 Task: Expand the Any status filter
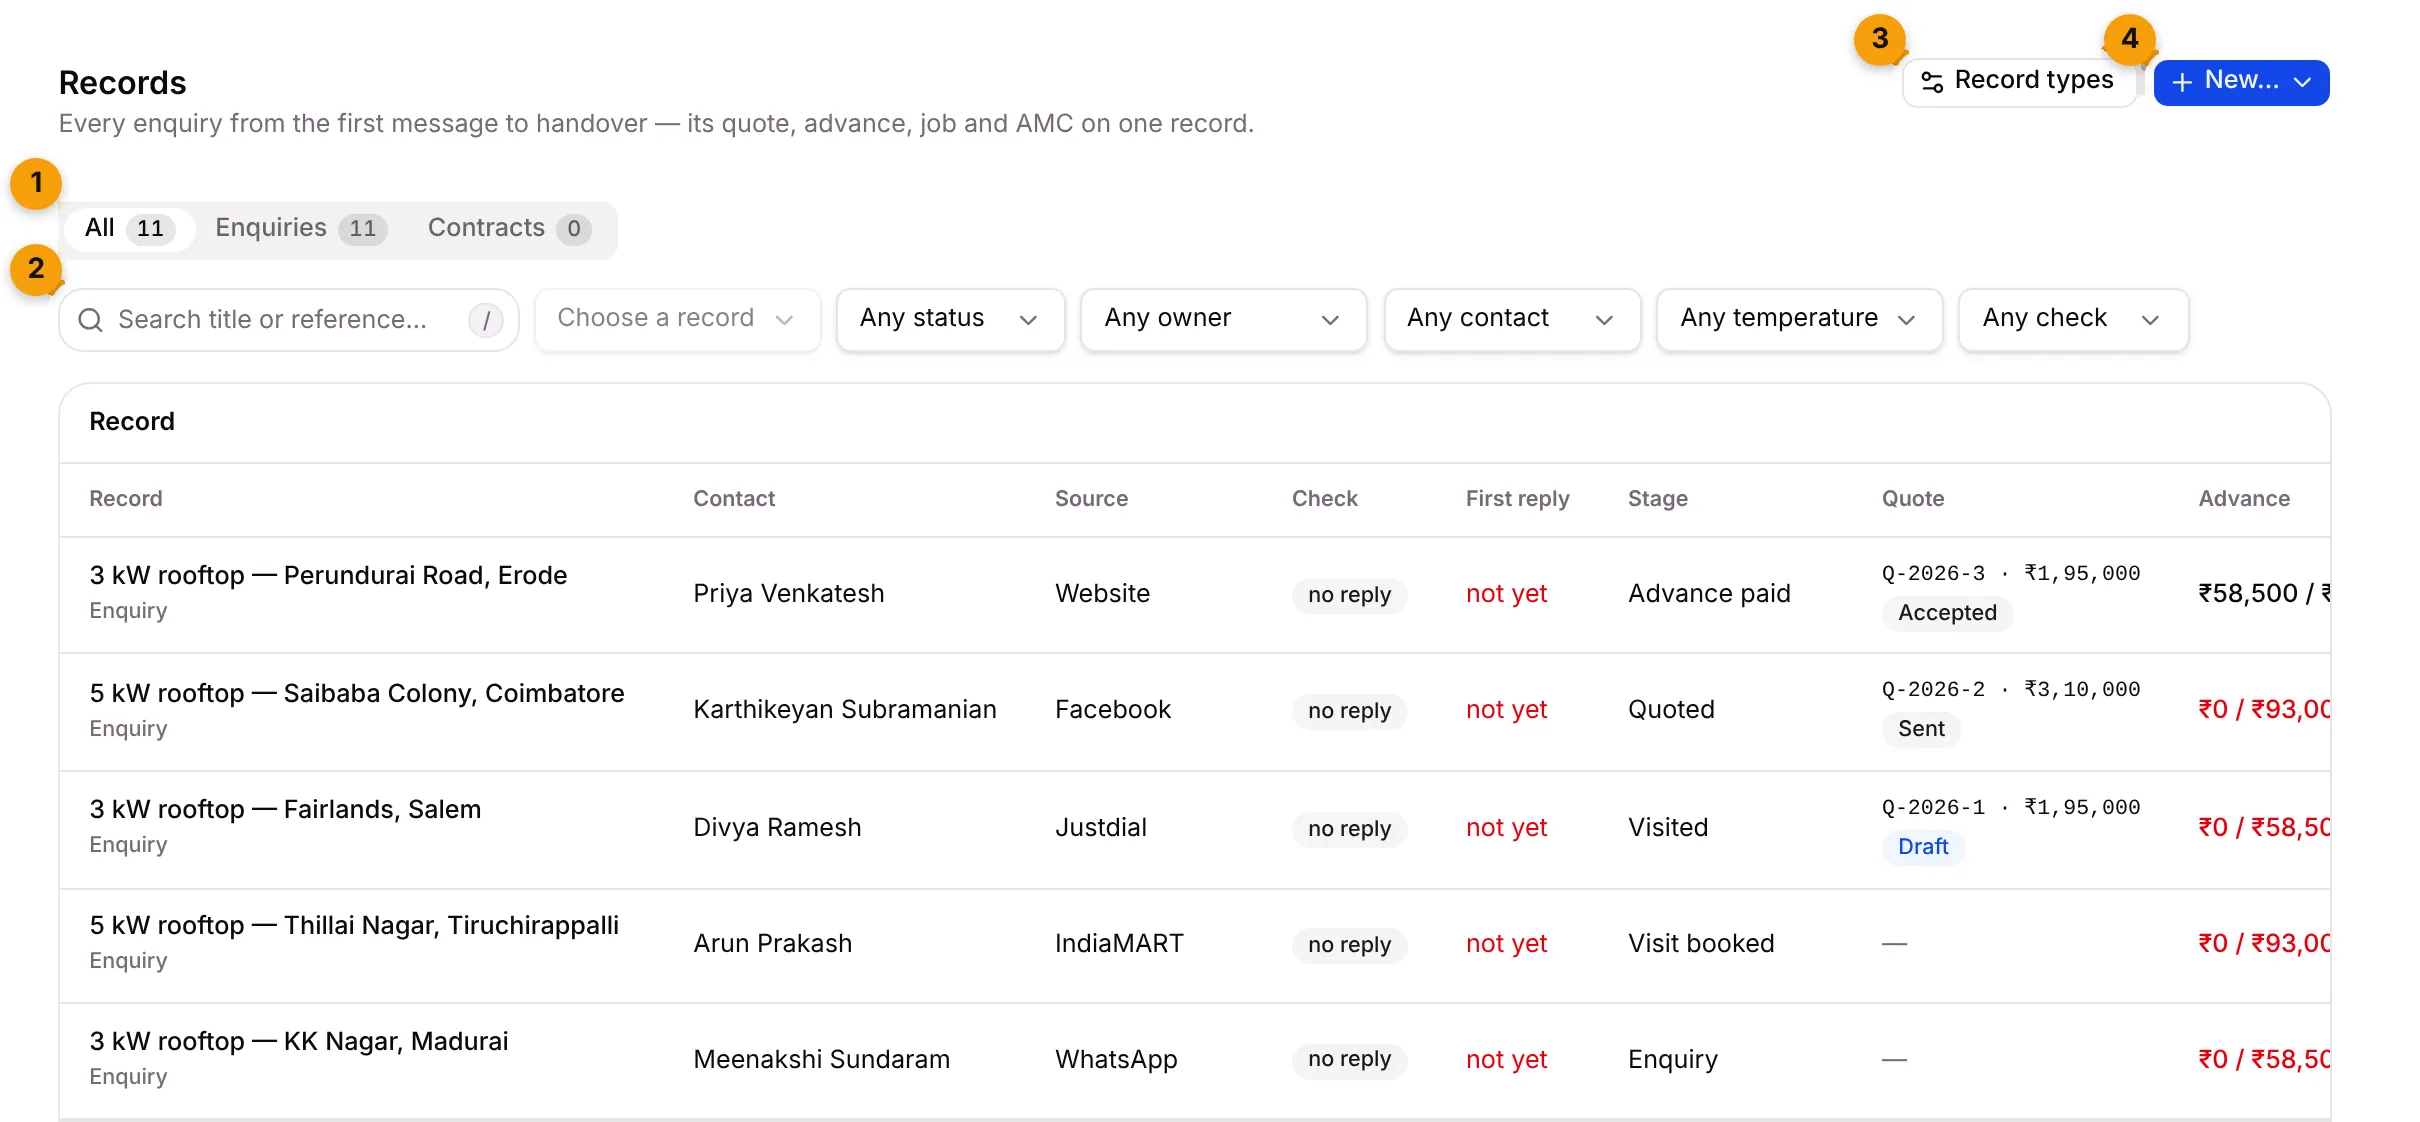[950, 319]
